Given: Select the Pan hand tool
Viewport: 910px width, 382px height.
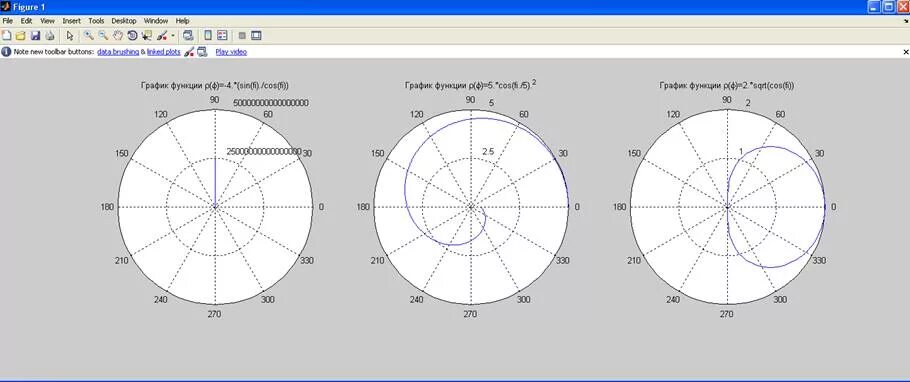Looking at the screenshot, I should 118,35.
